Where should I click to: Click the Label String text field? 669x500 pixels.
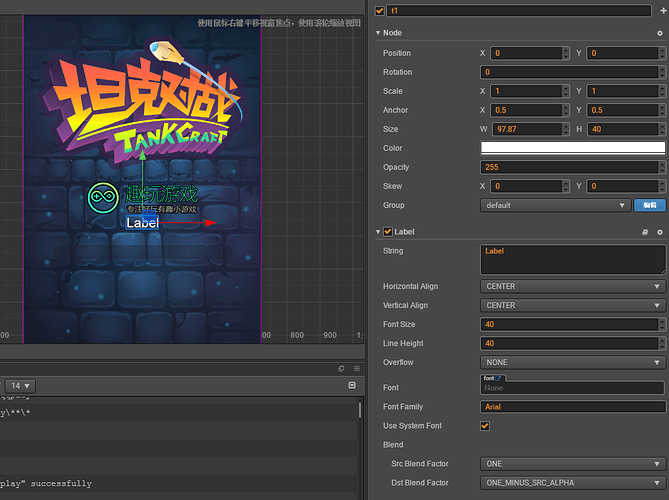click(573, 259)
